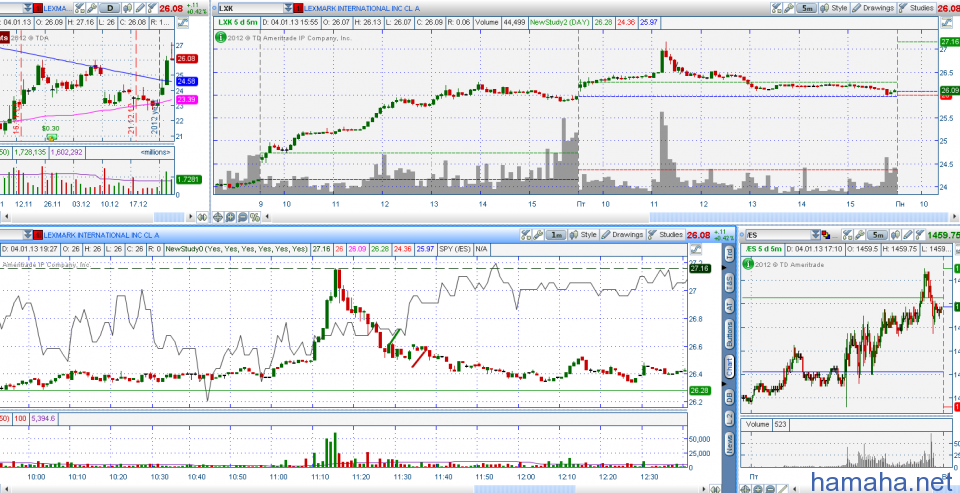Viewport: 960px width, 493px height.
Task: Toggle chart mode icon on 1m chart
Action: 696,249
